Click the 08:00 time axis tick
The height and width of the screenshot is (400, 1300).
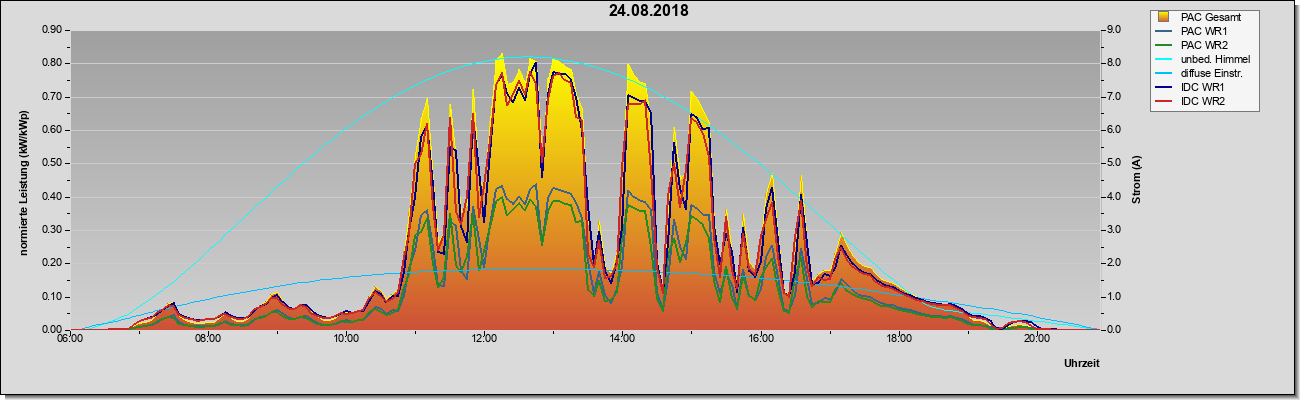(x=207, y=338)
